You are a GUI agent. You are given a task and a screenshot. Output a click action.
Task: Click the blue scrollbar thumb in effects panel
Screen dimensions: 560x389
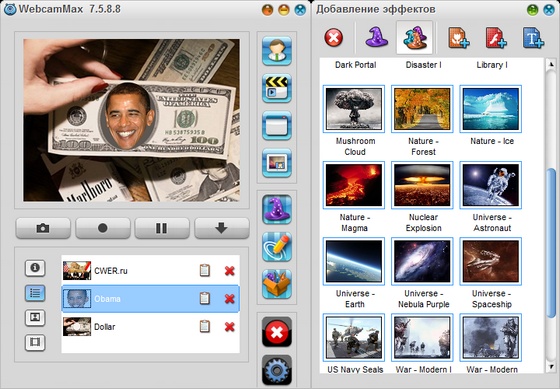[550, 243]
